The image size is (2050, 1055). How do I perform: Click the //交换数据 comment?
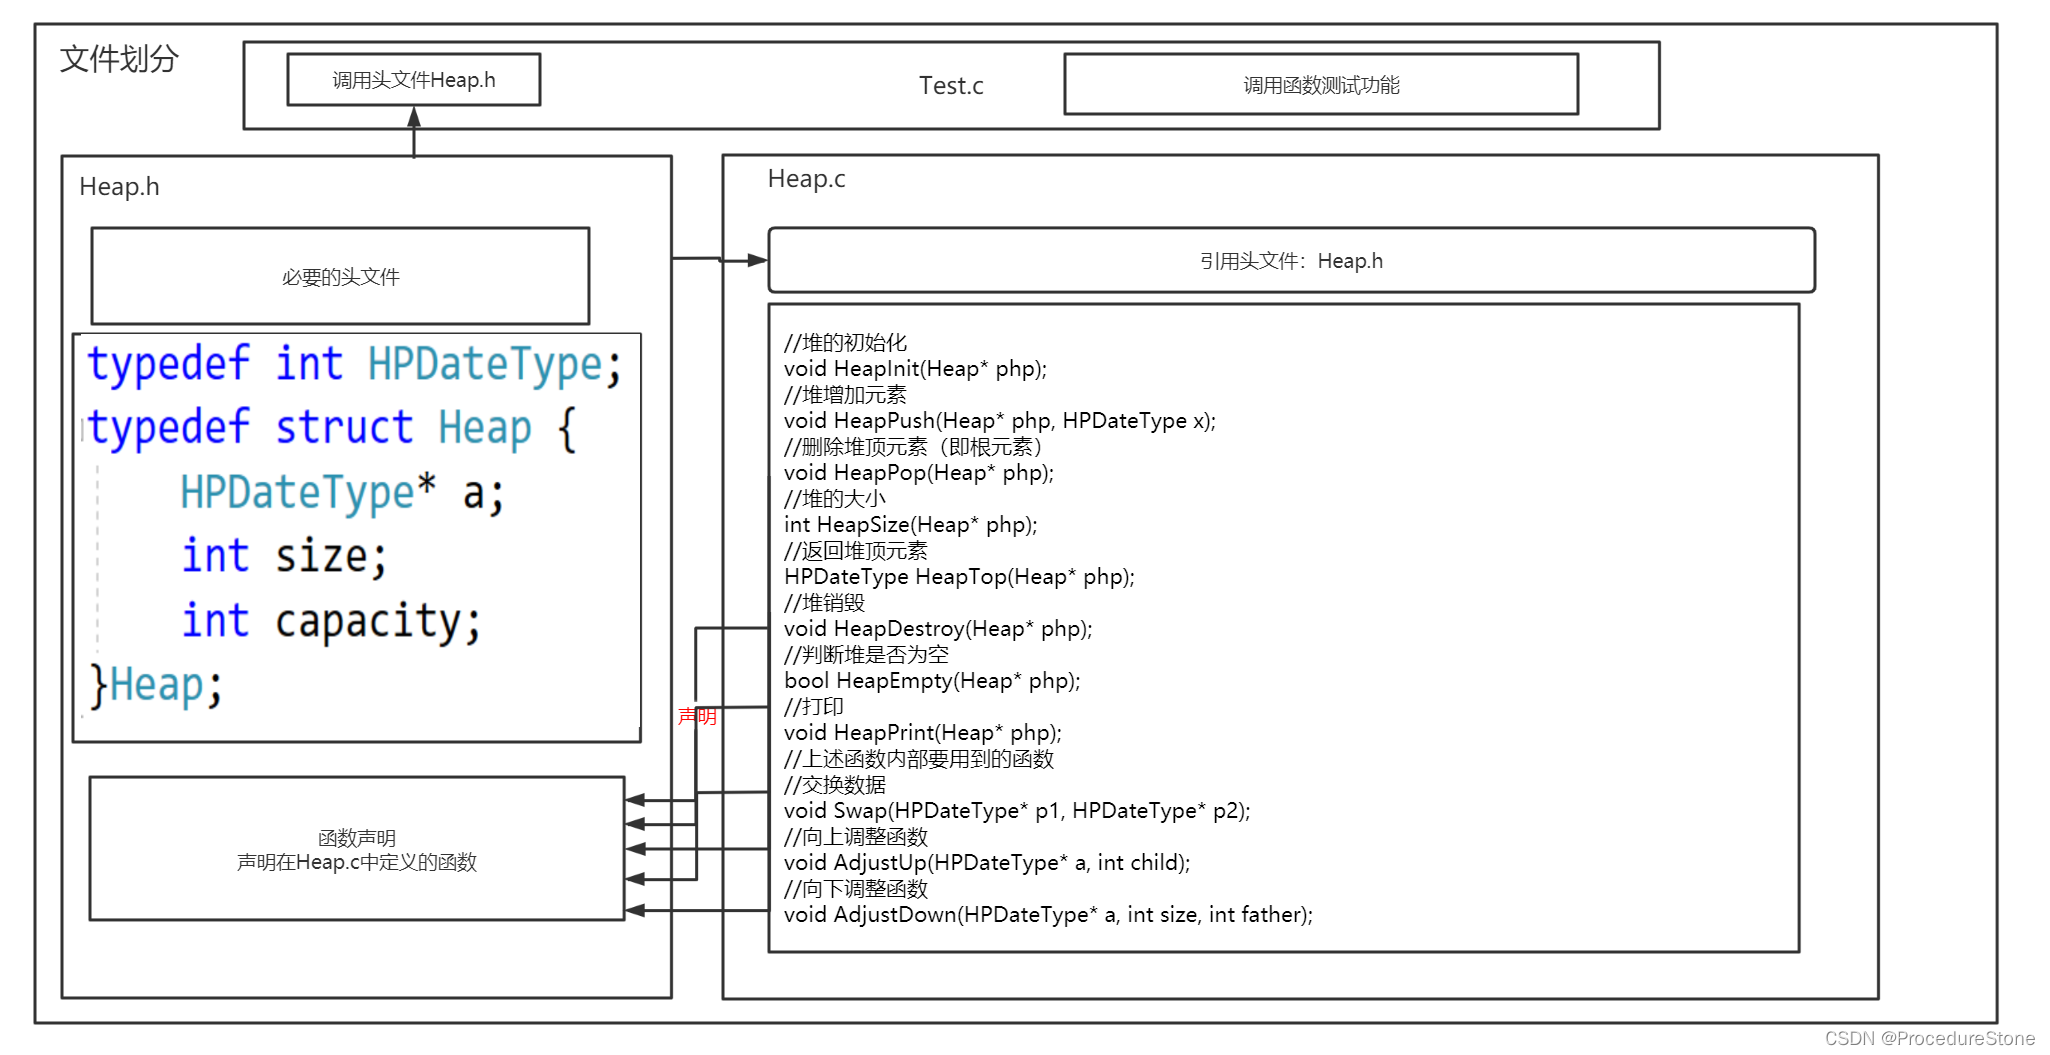[835, 785]
